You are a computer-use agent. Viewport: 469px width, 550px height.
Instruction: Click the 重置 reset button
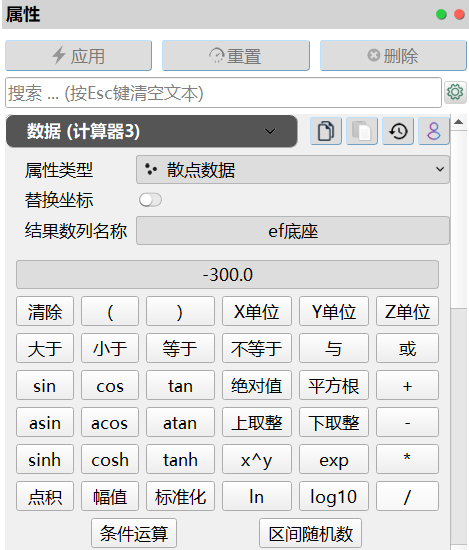[236, 56]
